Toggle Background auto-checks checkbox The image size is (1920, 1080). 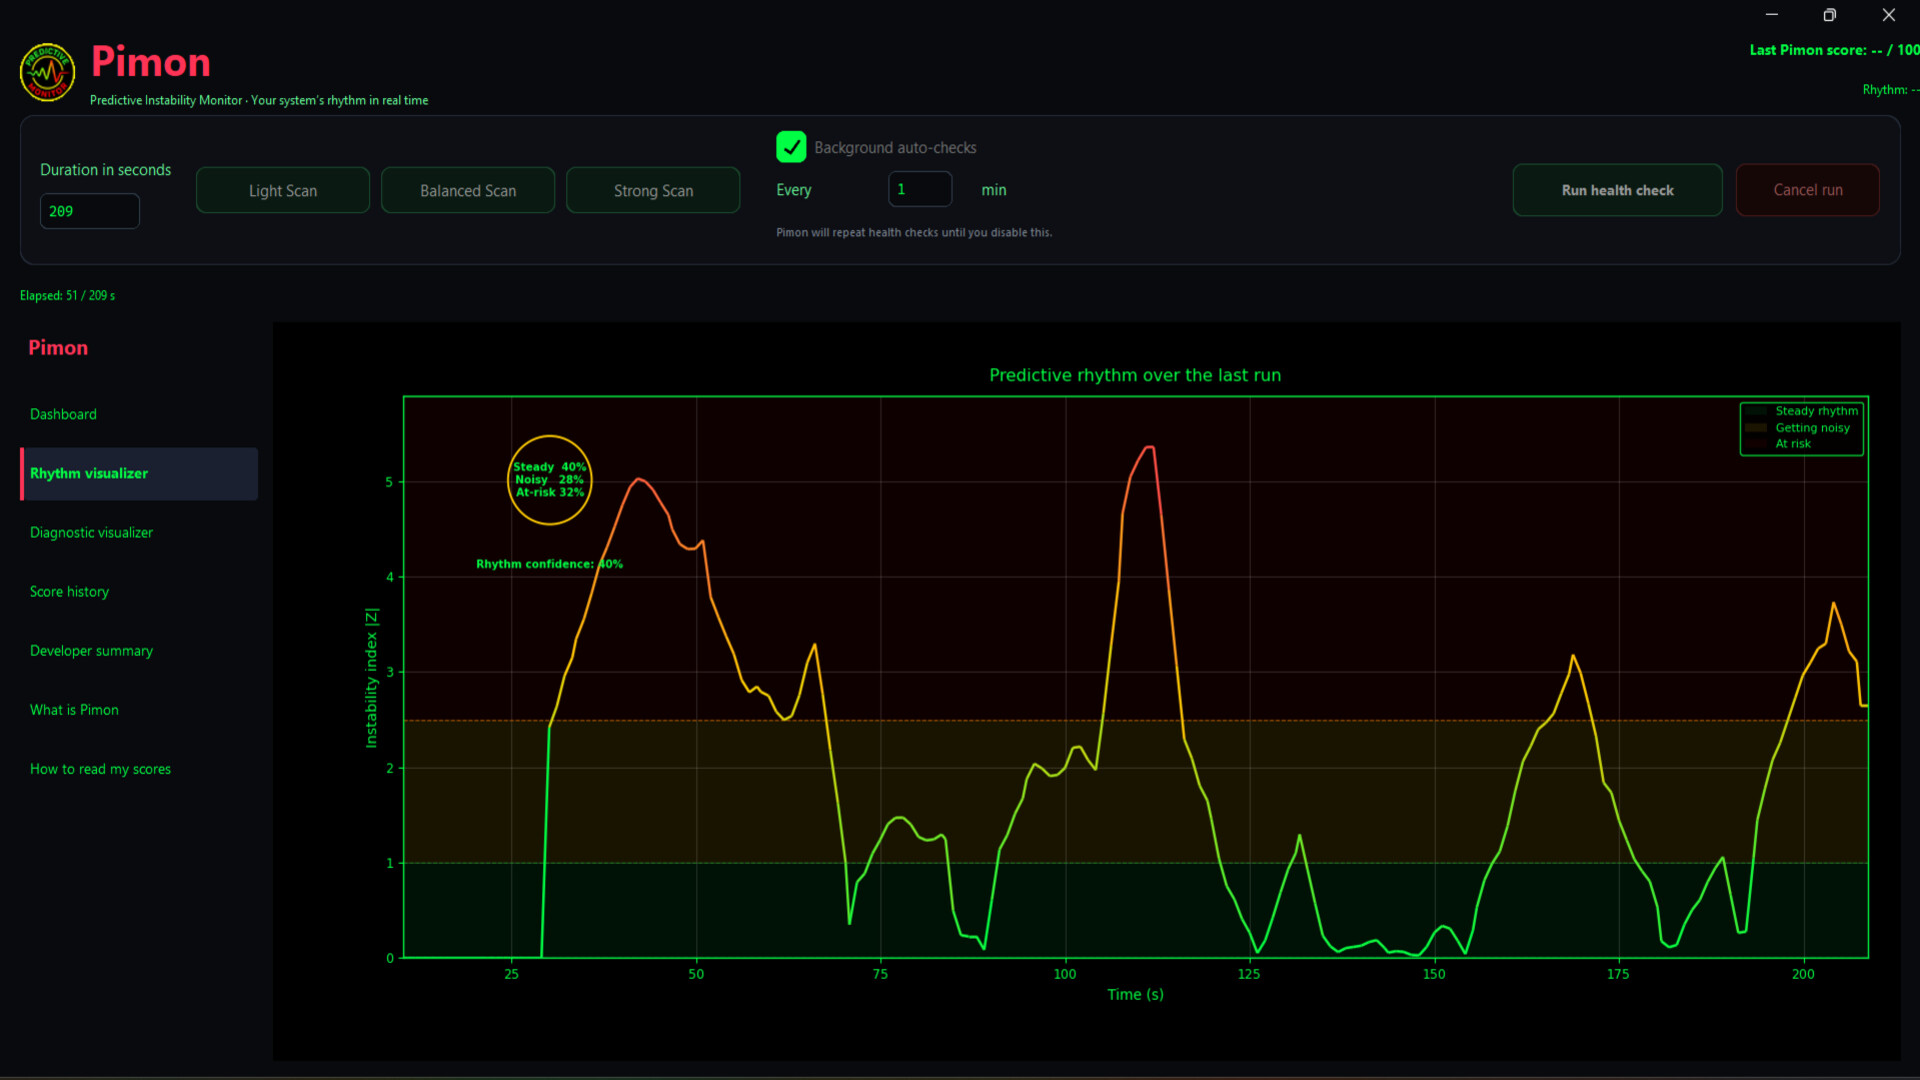[x=791, y=147]
